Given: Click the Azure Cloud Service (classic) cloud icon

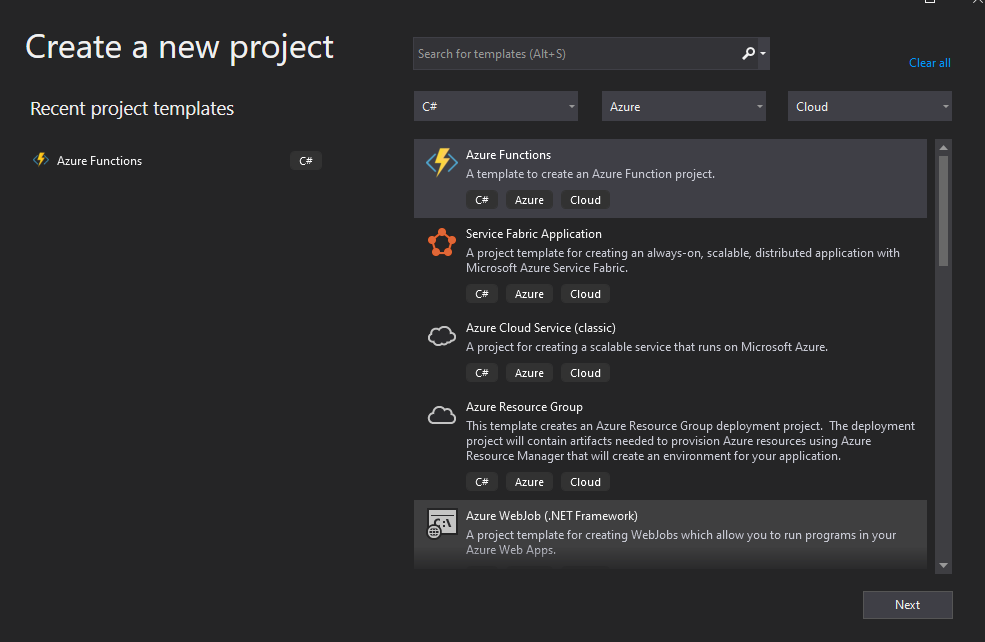Looking at the screenshot, I should [x=442, y=336].
